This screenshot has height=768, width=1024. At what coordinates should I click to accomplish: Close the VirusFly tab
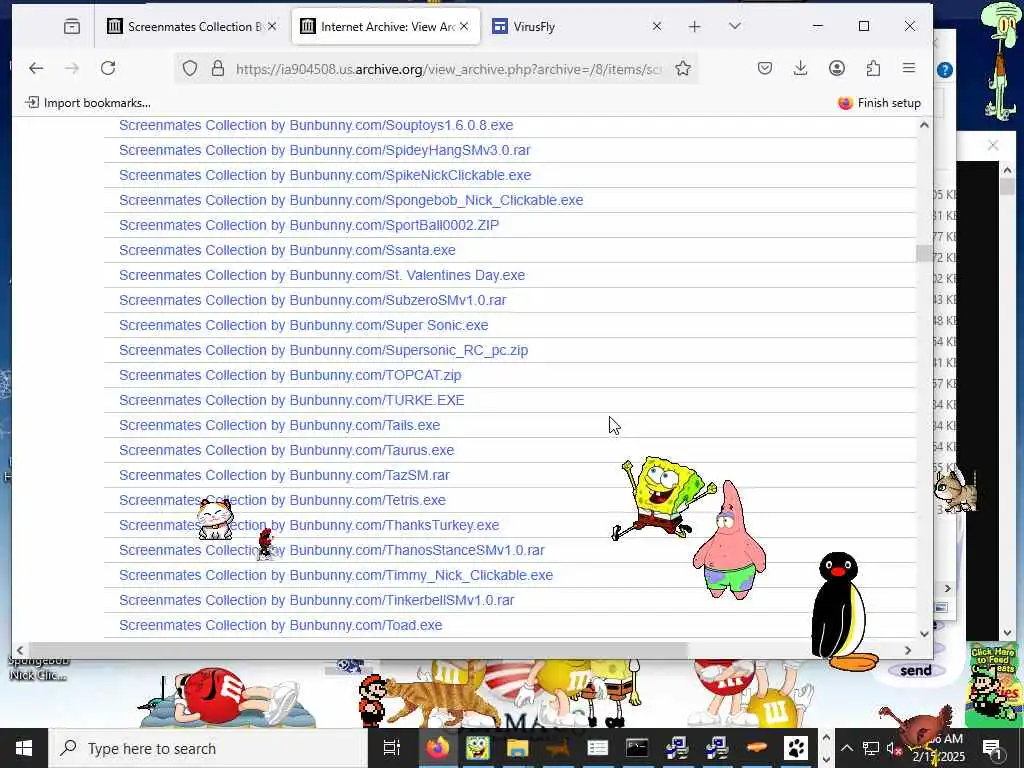[x=657, y=26]
